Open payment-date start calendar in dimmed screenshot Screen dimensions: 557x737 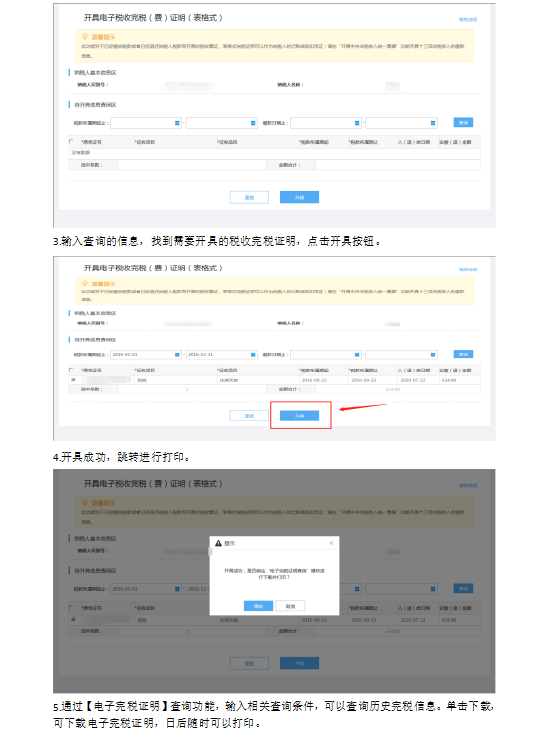pyautogui.click(x=357, y=589)
